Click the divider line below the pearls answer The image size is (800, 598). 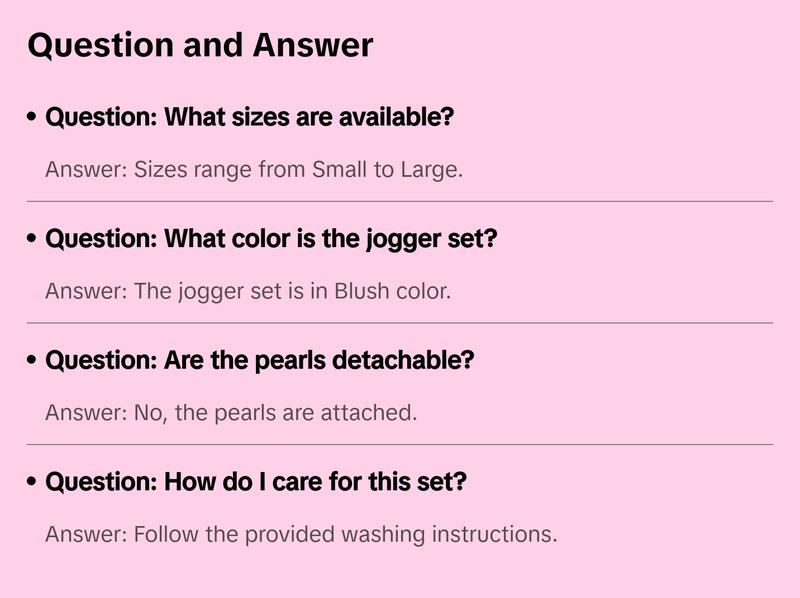click(x=400, y=444)
